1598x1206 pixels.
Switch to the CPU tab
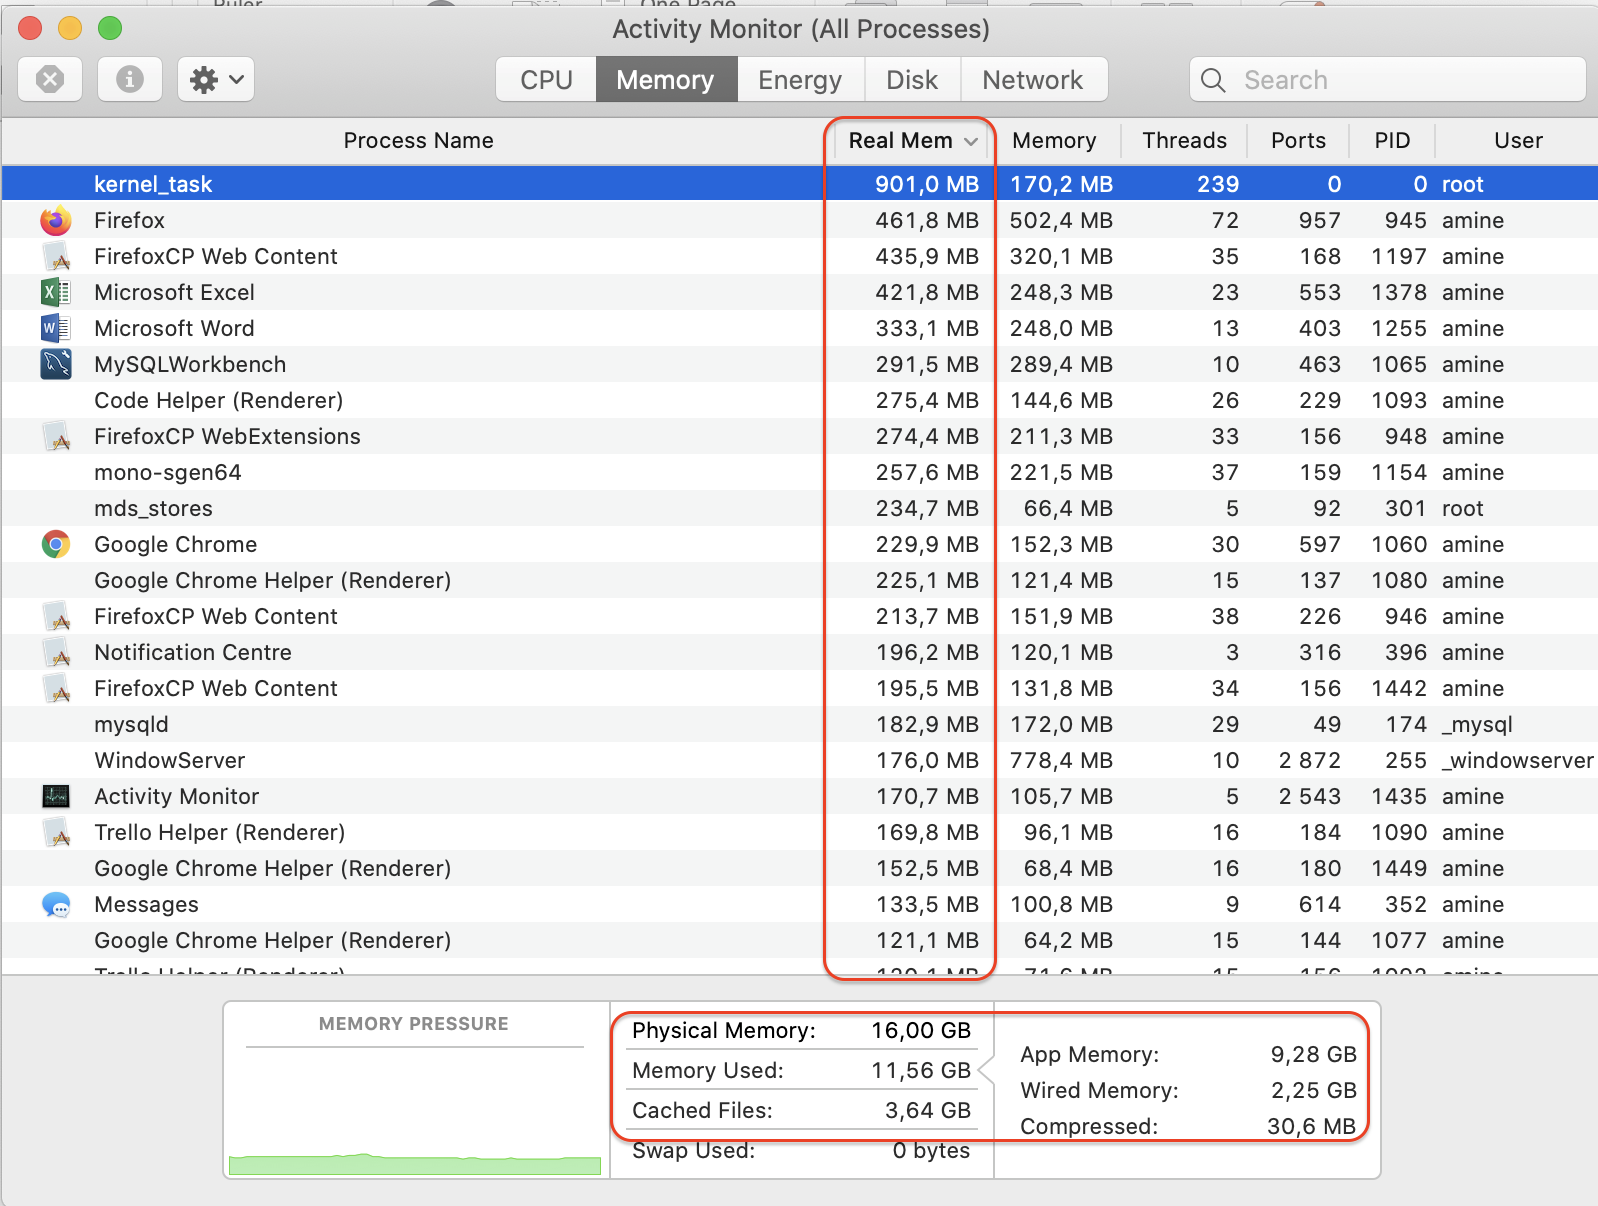(x=546, y=80)
